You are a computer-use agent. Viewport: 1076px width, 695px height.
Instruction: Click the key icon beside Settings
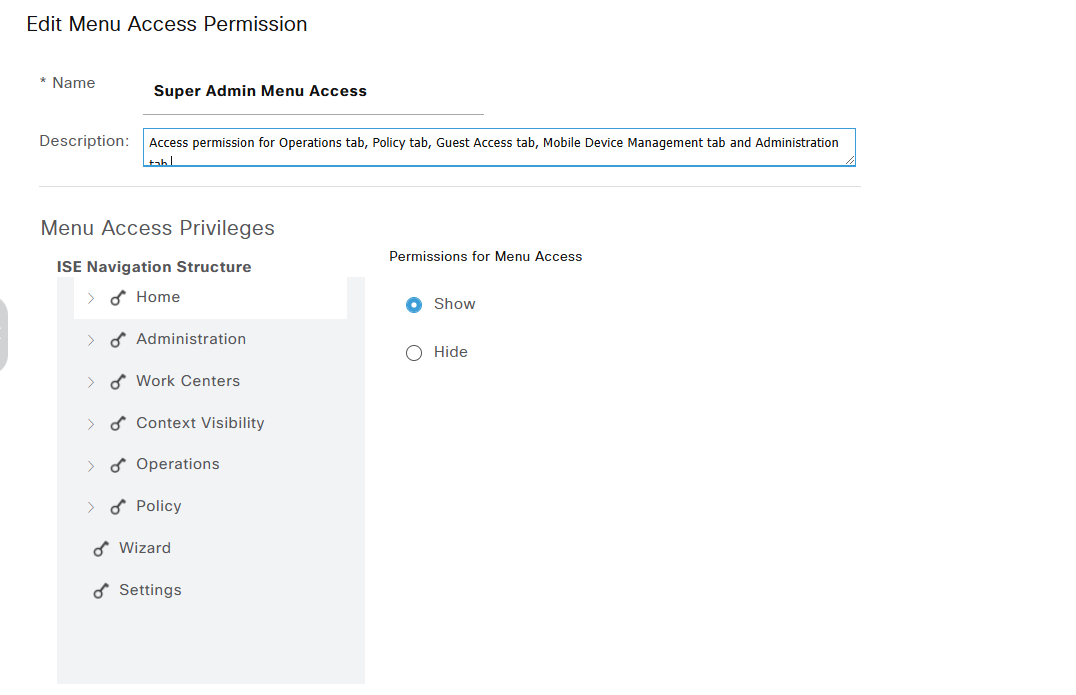[x=101, y=591]
